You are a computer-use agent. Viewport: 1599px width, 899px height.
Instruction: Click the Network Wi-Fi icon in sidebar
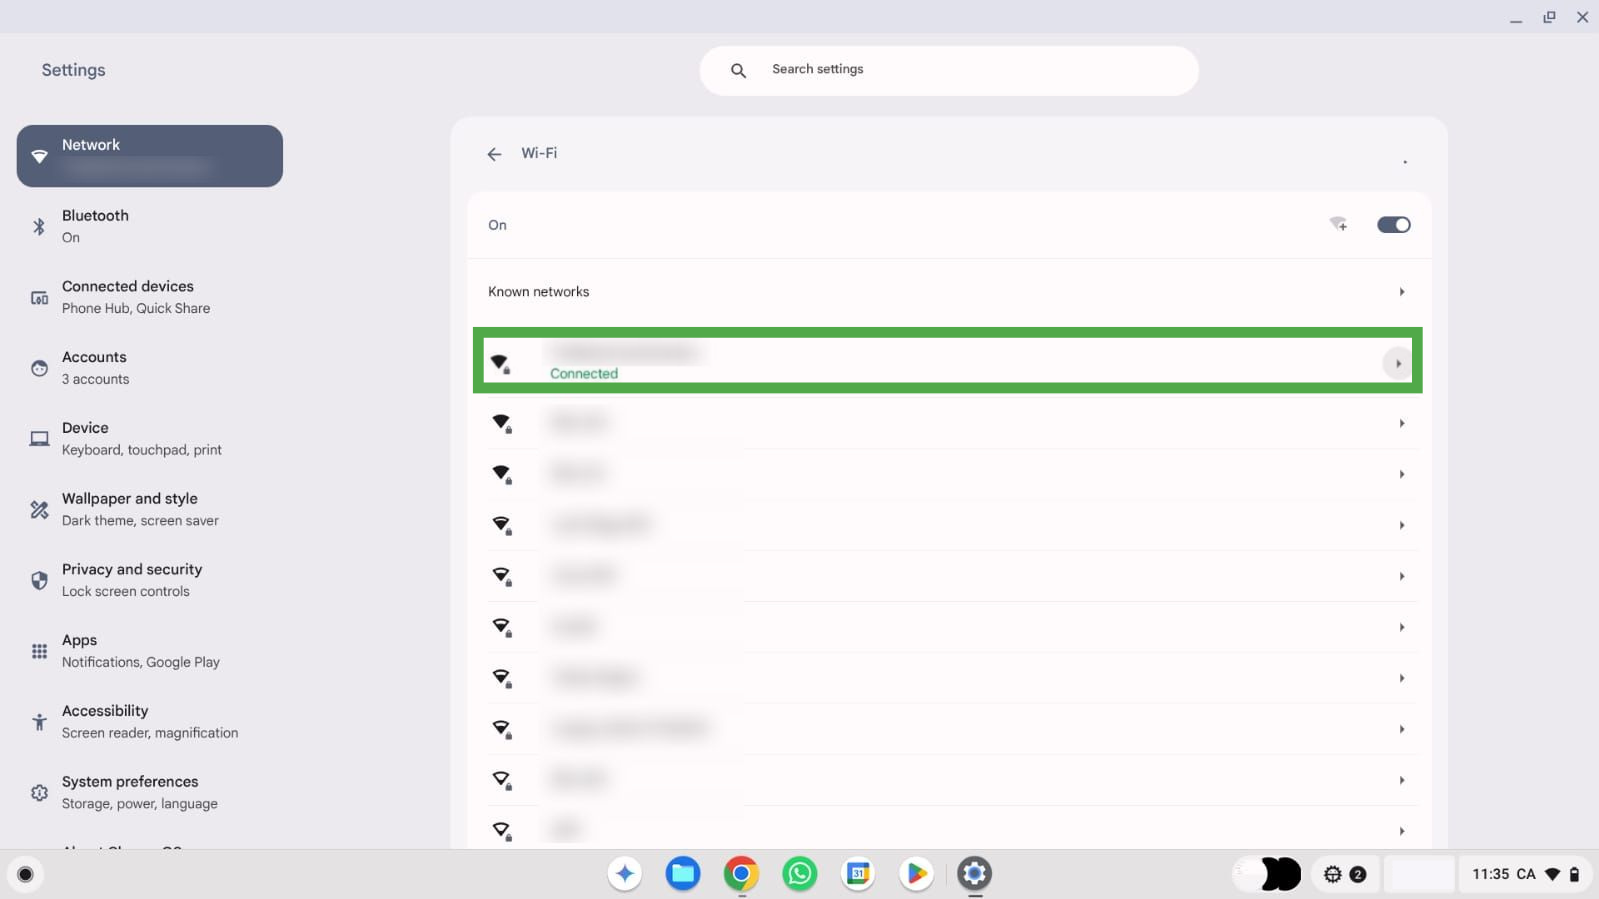39,156
